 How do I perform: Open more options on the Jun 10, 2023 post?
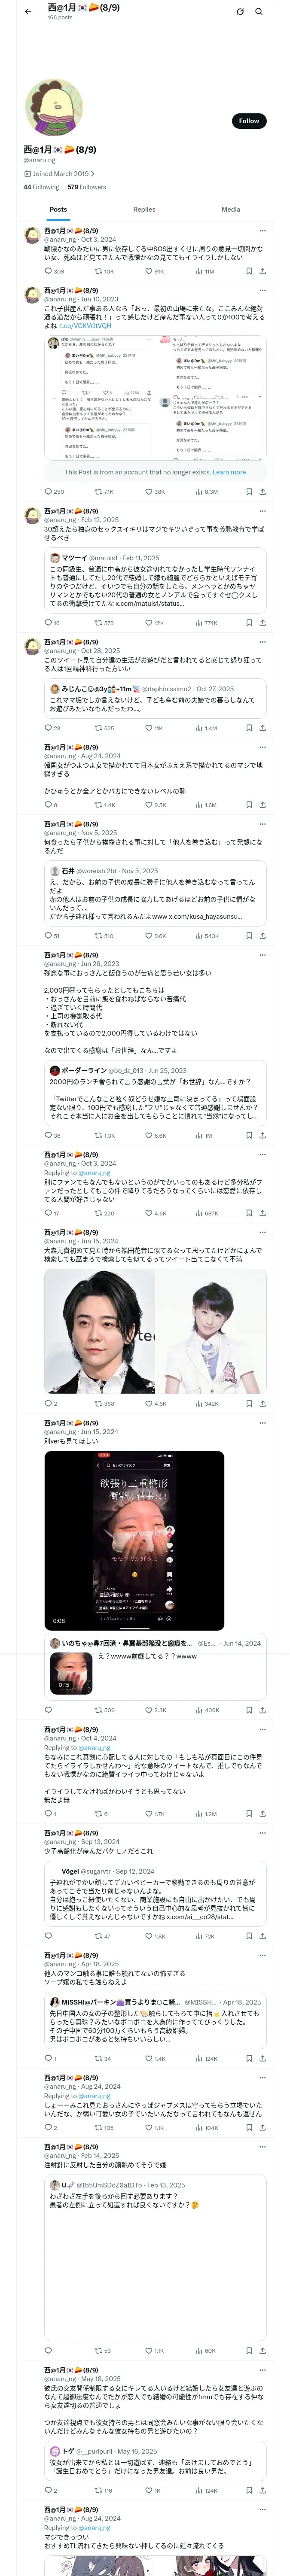click(262, 290)
